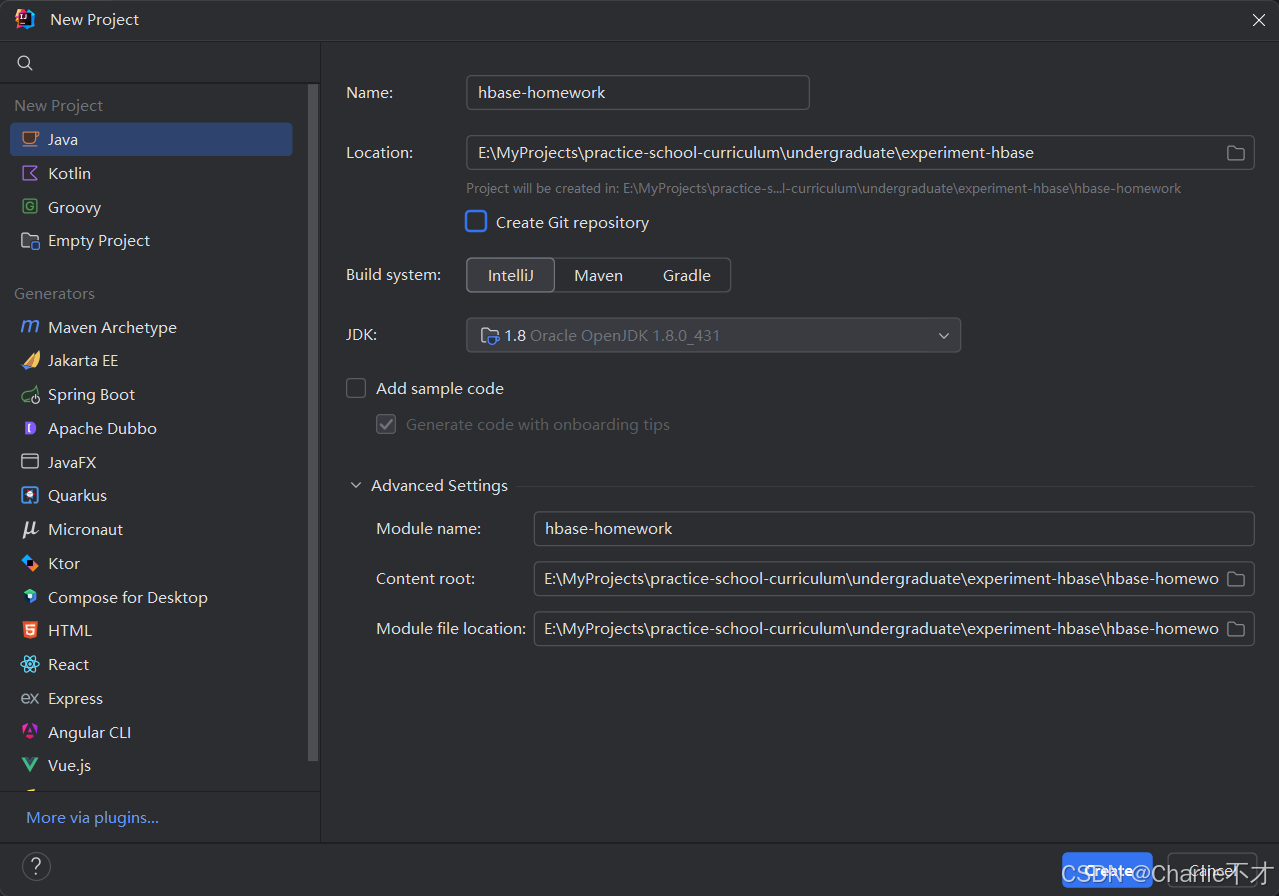
Task: Browse for Content root folder
Action: [1236, 579]
